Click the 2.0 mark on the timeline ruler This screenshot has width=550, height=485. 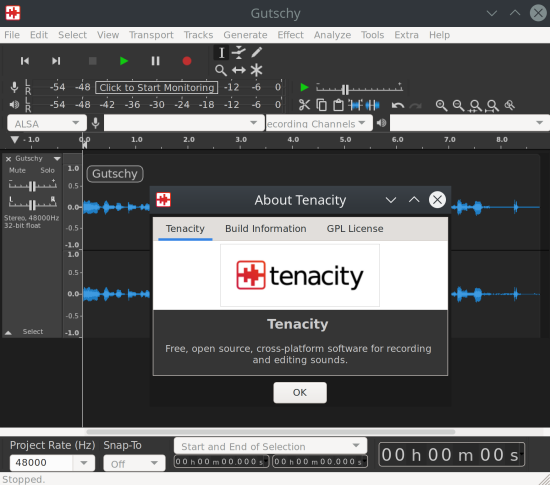189,140
